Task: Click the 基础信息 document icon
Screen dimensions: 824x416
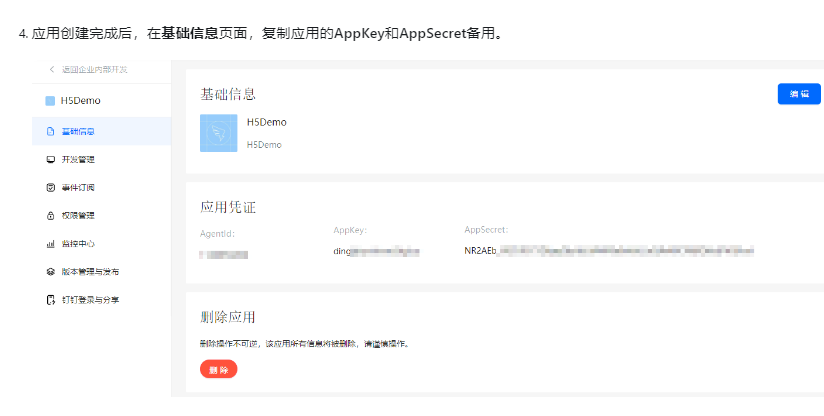Action: pyautogui.click(x=50, y=131)
